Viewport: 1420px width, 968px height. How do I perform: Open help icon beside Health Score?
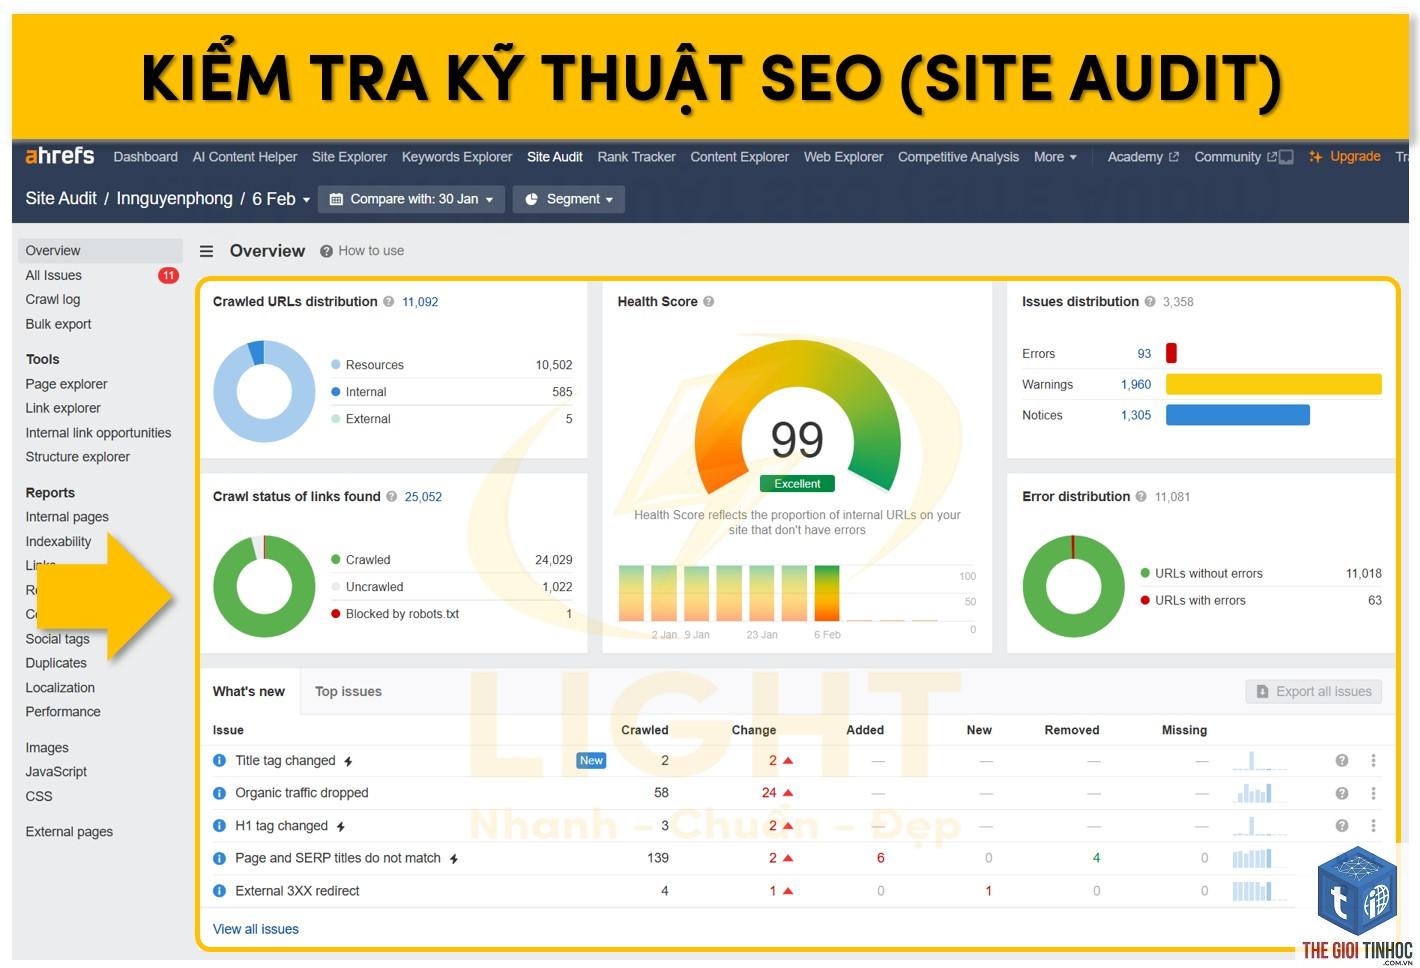[x=708, y=301]
